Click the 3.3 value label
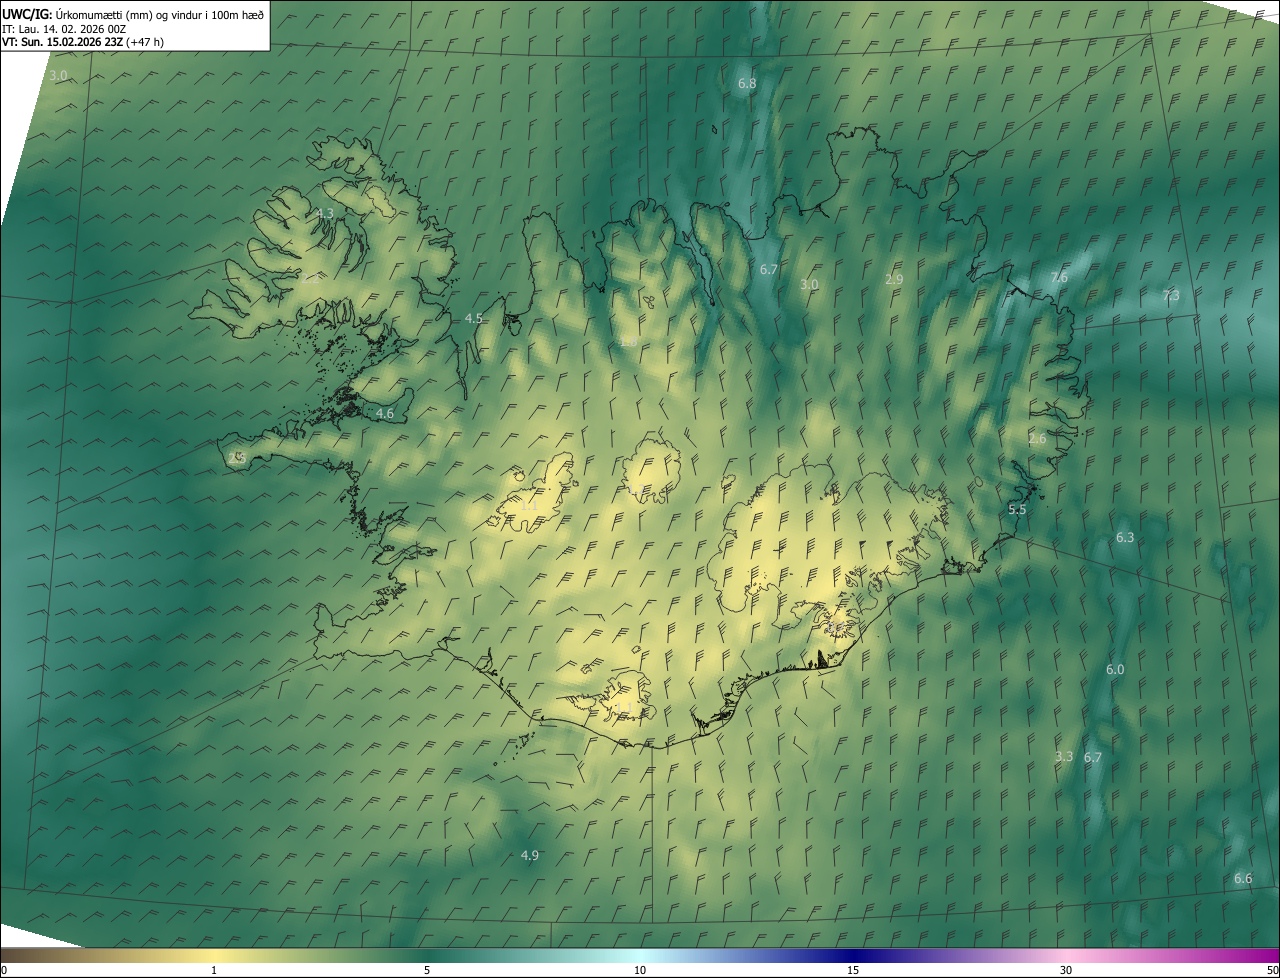This screenshot has width=1280, height=978. tap(1064, 757)
